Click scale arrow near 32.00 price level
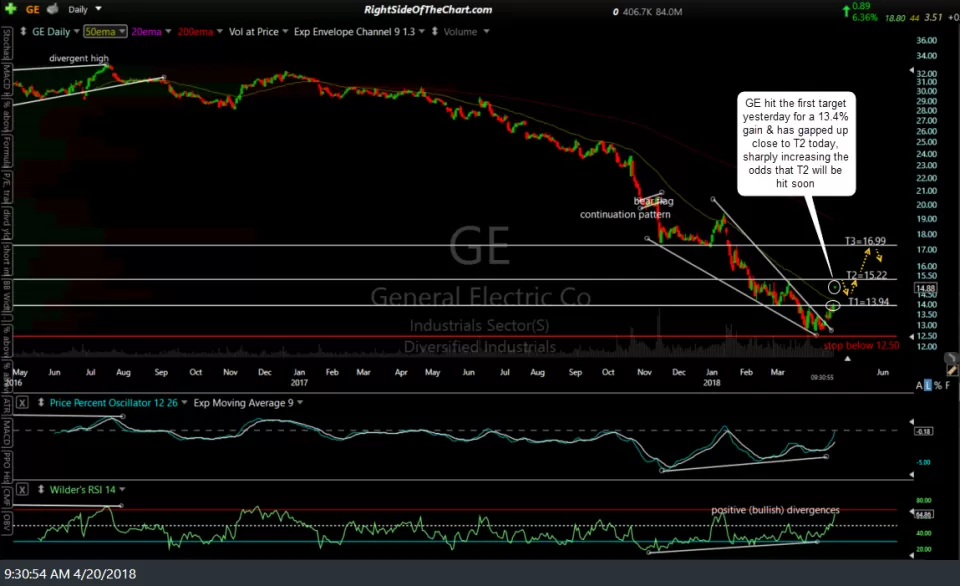The image size is (960, 586). pyautogui.click(x=912, y=70)
